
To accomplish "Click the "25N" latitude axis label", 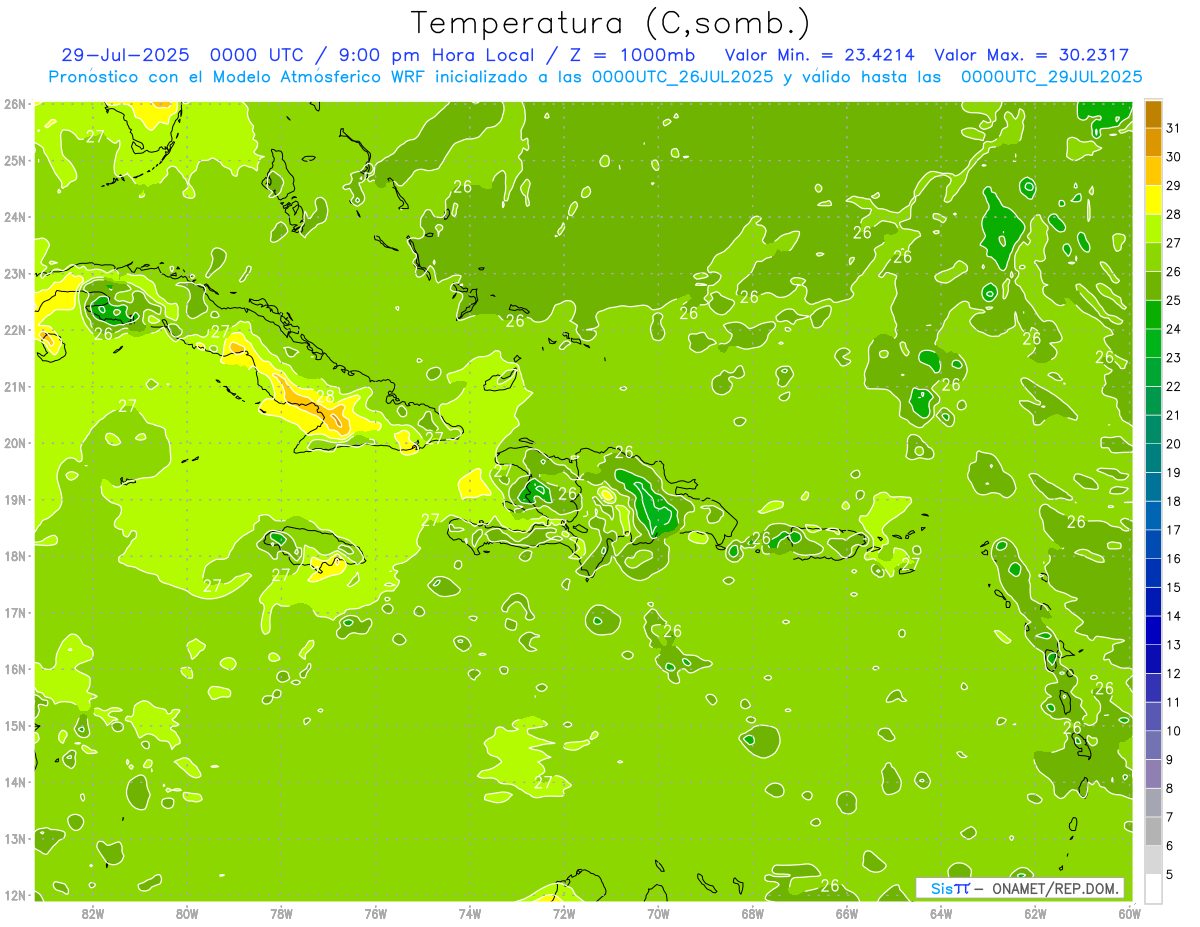I will point(15,160).
